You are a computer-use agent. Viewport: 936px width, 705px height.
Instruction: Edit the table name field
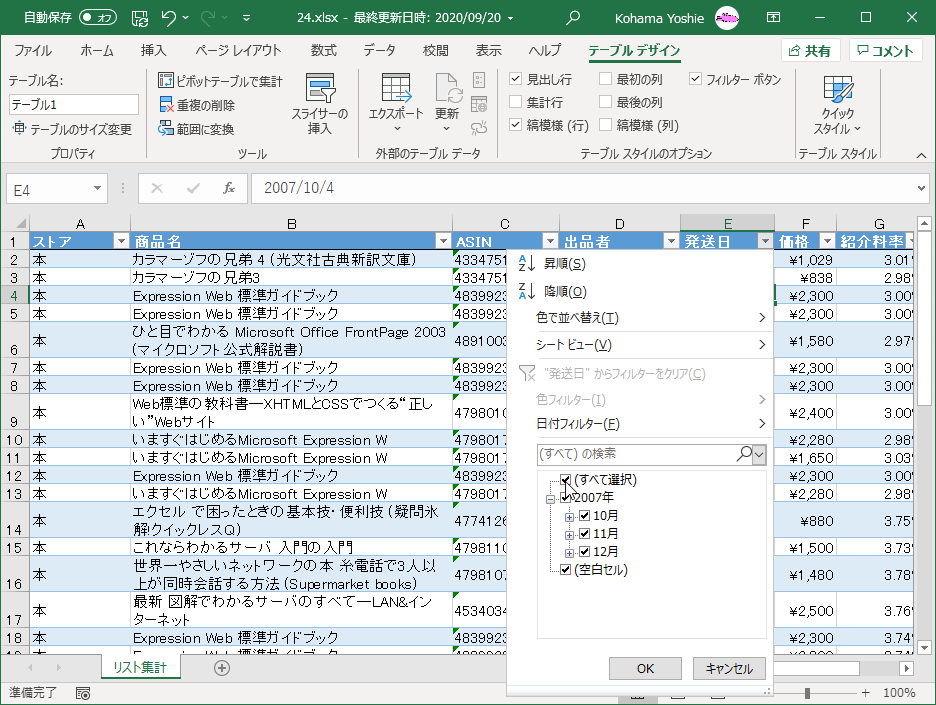(74, 104)
